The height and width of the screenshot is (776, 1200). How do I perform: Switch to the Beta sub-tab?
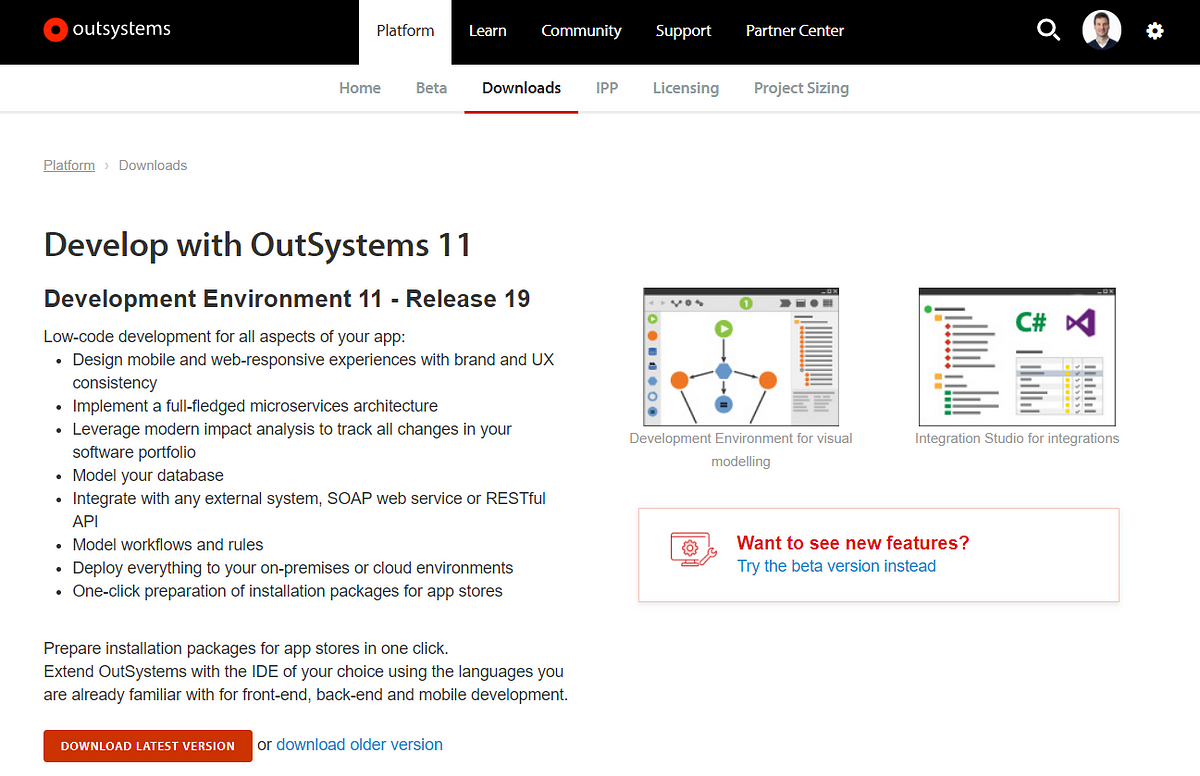tap(431, 88)
